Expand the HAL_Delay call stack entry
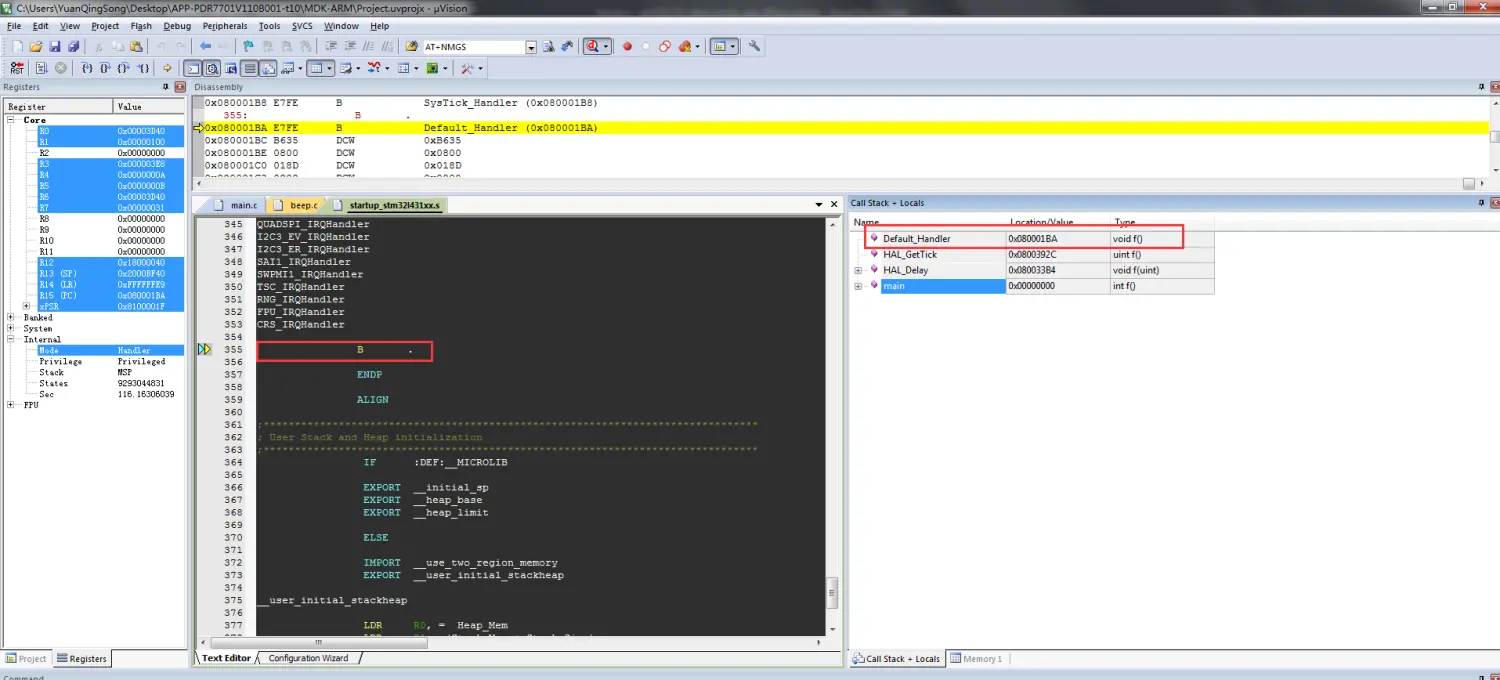This screenshot has width=1500, height=680. pos(858,270)
